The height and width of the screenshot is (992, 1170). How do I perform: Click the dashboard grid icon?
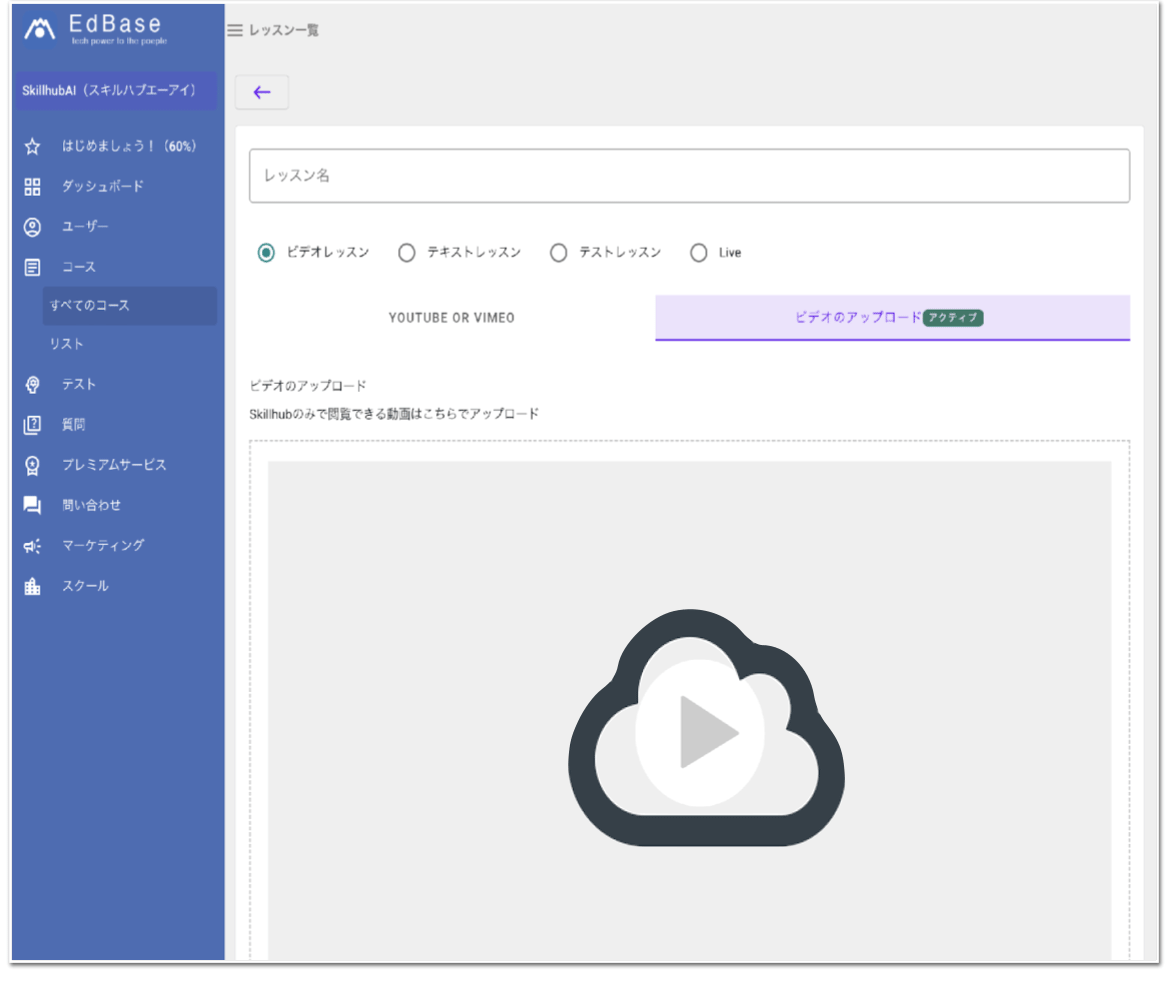(x=32, y=187)
